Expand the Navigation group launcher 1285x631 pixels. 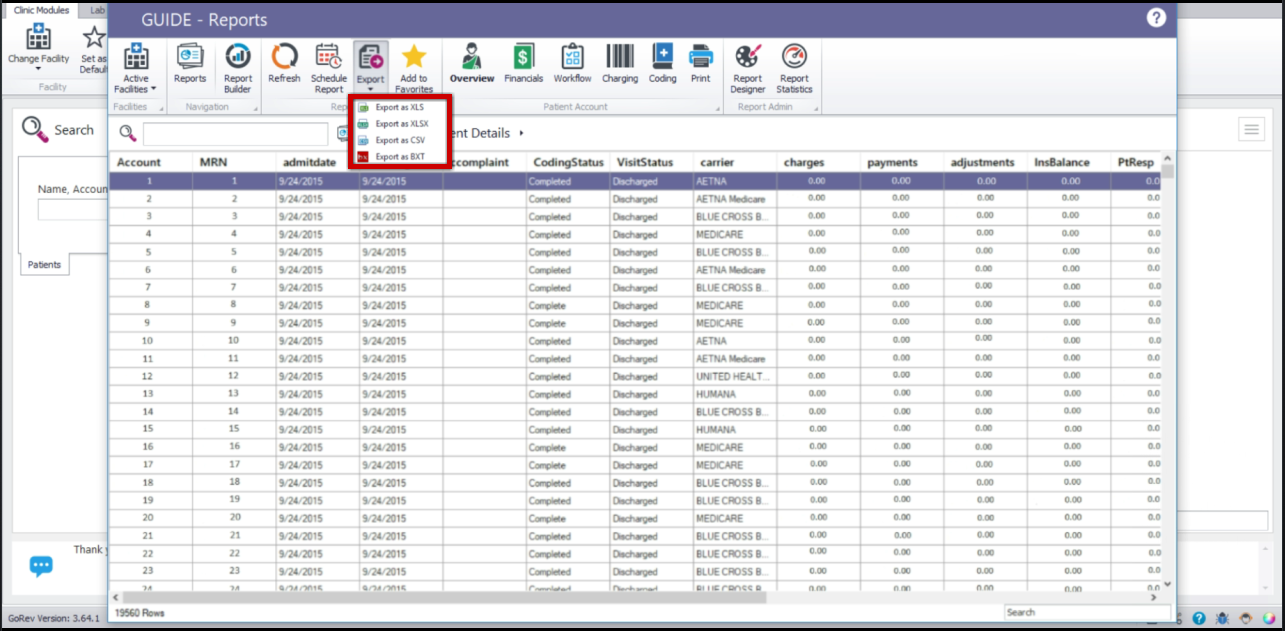coord(255,107)
